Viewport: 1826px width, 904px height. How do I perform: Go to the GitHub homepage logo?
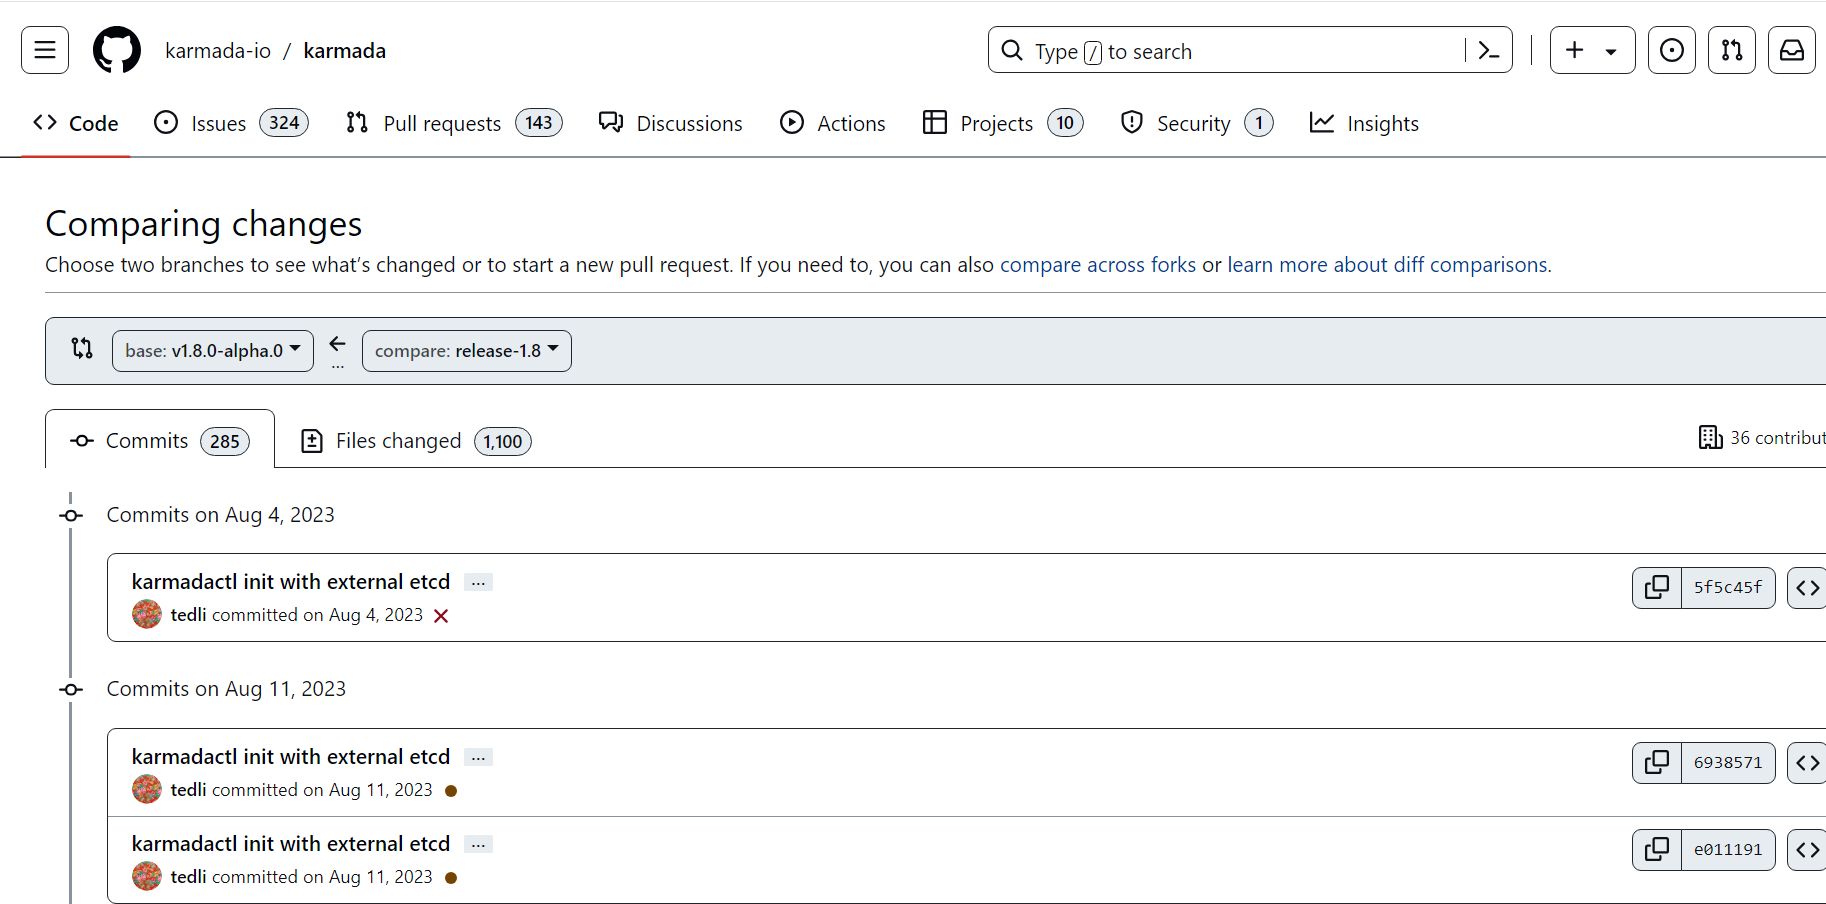117,50
